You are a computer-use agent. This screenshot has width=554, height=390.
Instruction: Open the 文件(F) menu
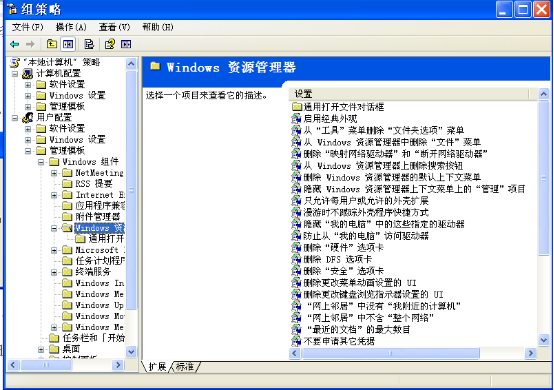coord(28,27)
